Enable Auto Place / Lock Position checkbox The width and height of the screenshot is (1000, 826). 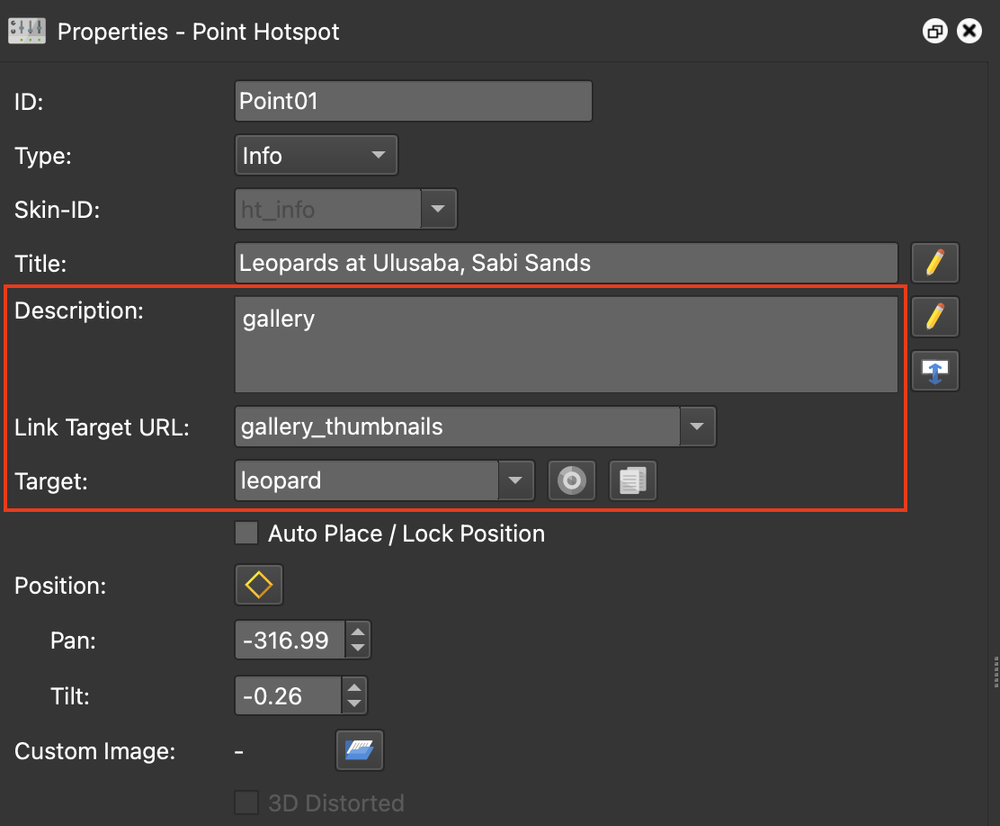point(246,533)
